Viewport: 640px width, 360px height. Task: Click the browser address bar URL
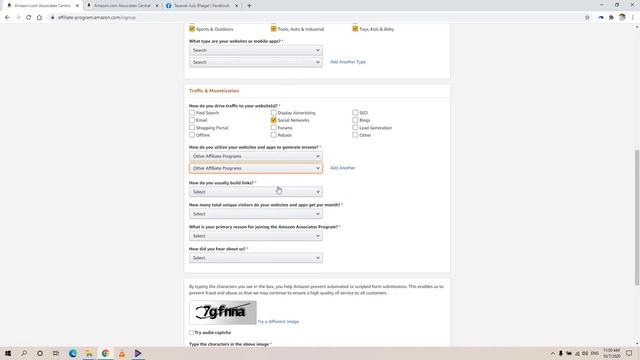pos(97,18)
